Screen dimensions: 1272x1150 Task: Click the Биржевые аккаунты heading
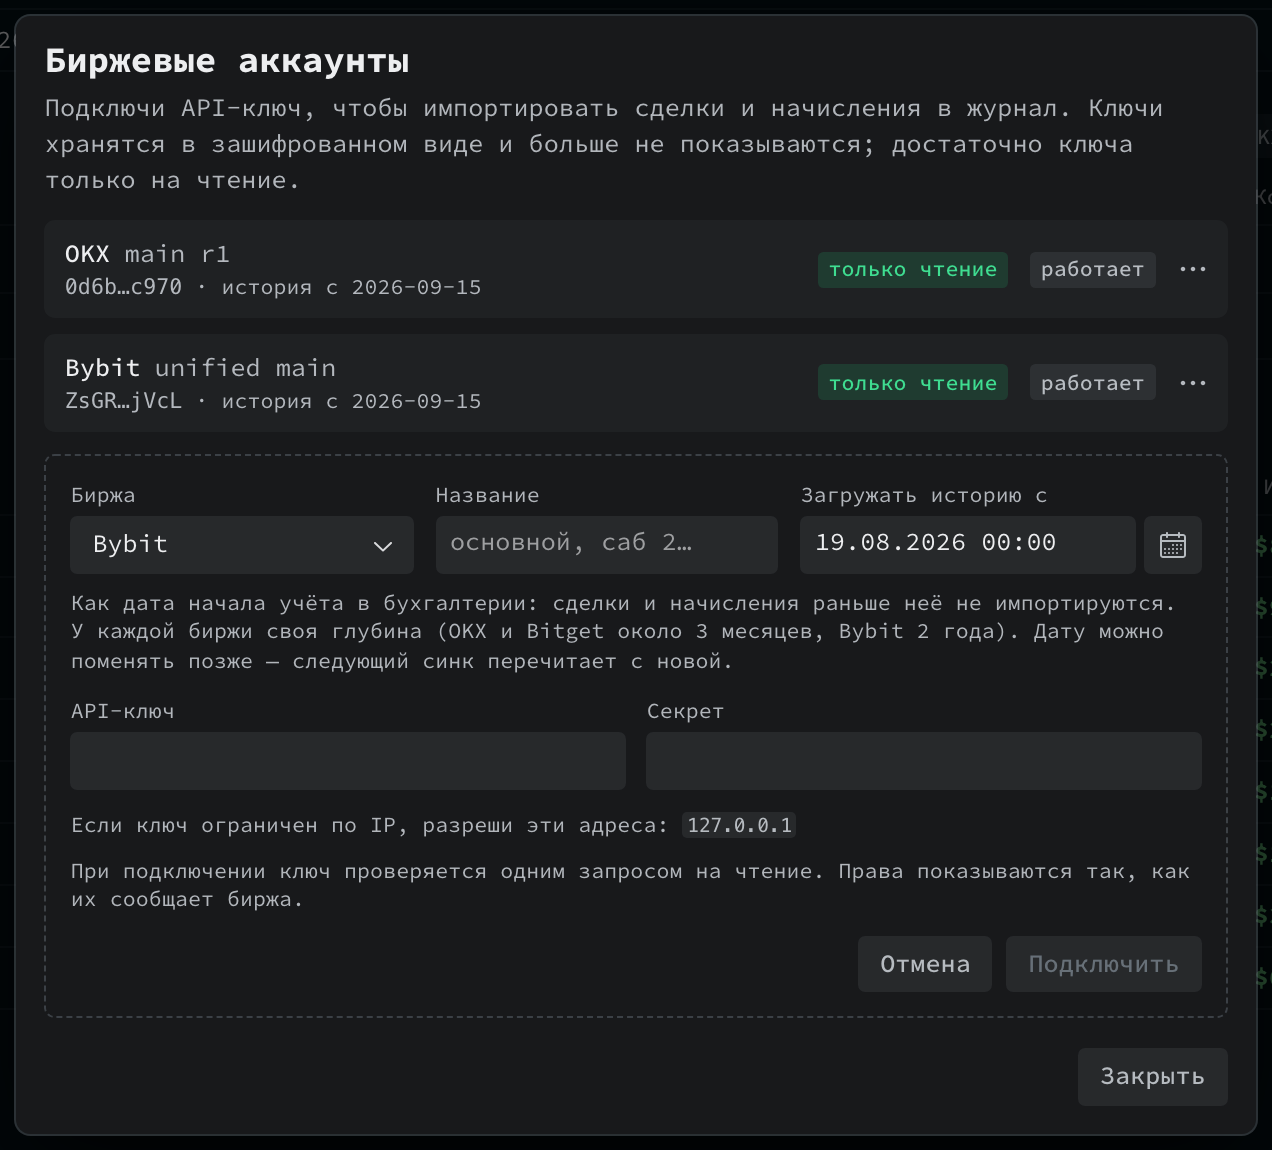228,61
